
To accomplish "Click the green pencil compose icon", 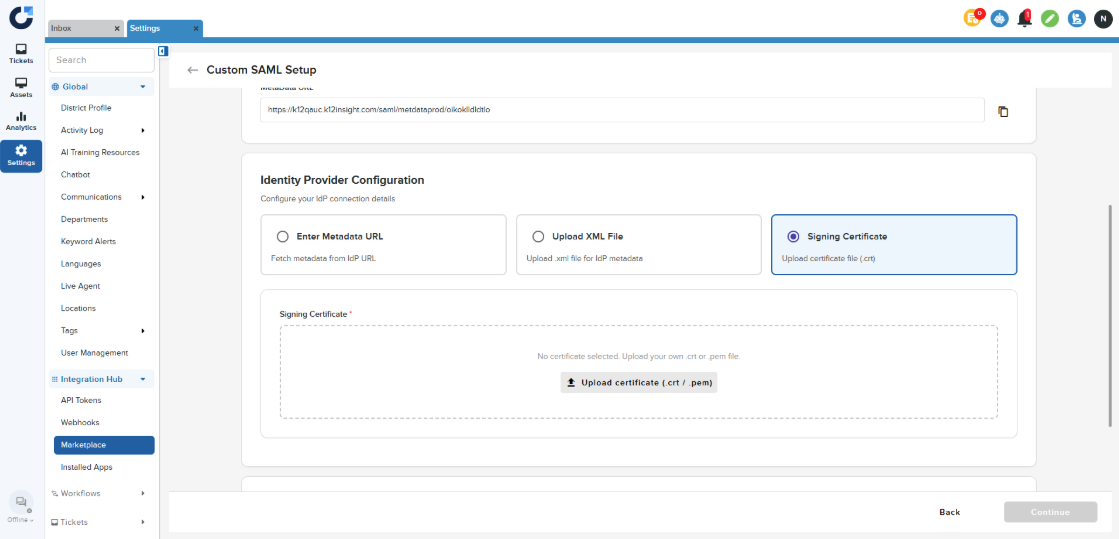I will pos(1050,19).
